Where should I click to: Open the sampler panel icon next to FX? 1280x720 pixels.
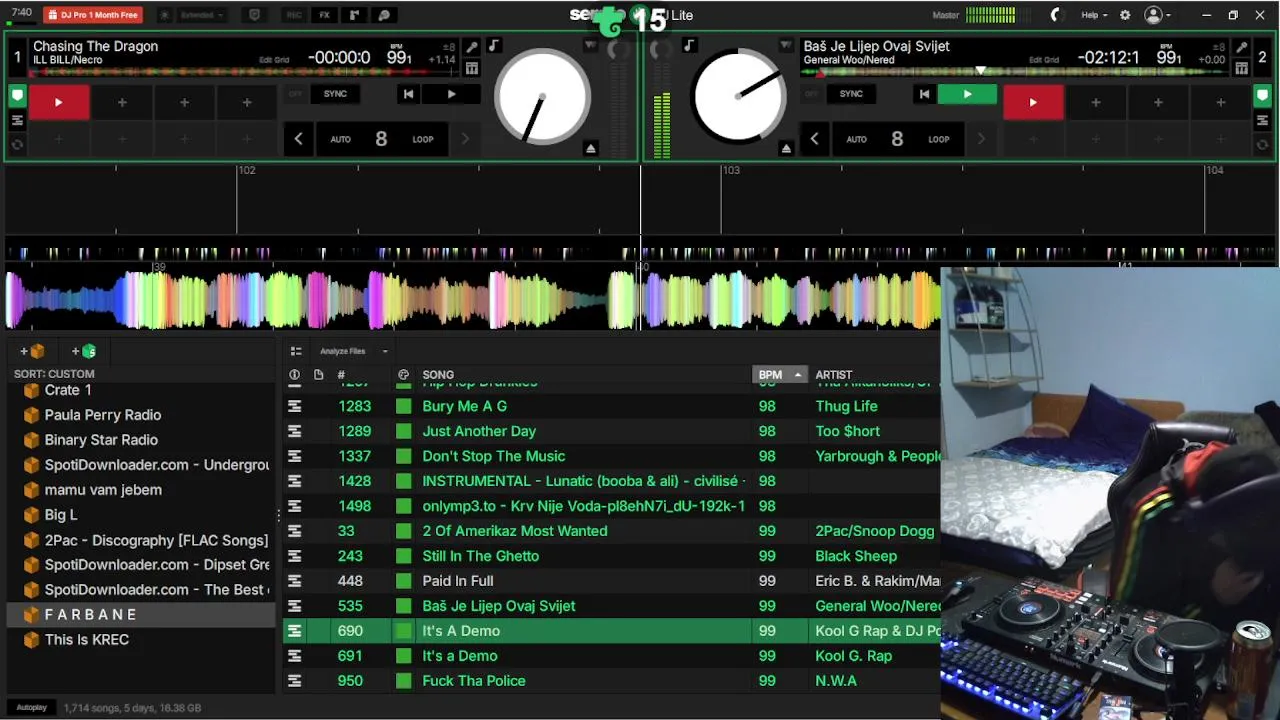354,15
